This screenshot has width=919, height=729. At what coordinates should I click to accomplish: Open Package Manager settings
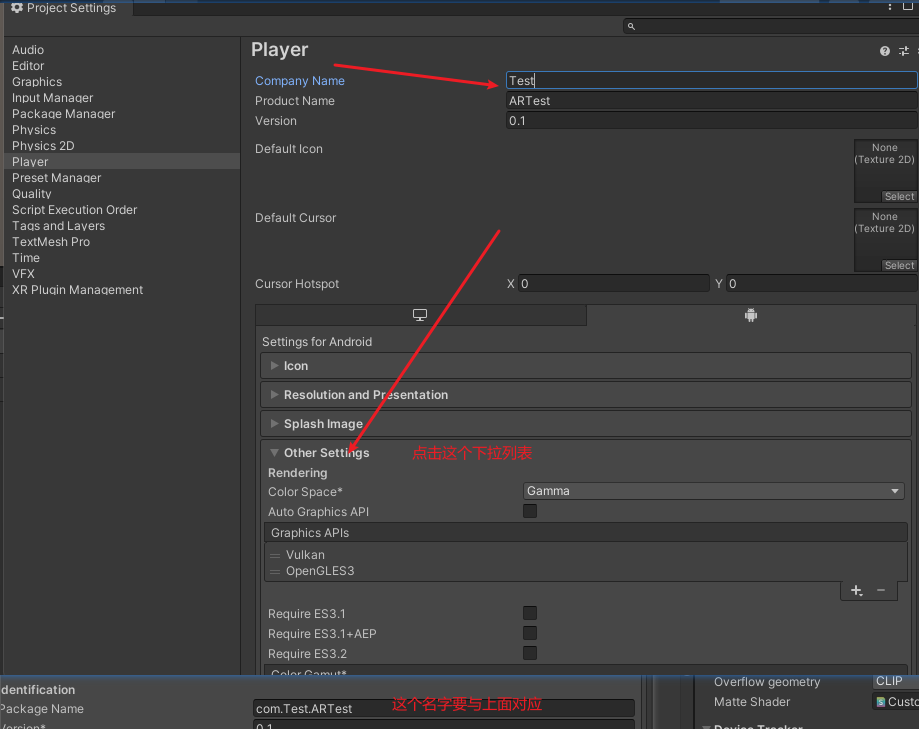(63, 114)
